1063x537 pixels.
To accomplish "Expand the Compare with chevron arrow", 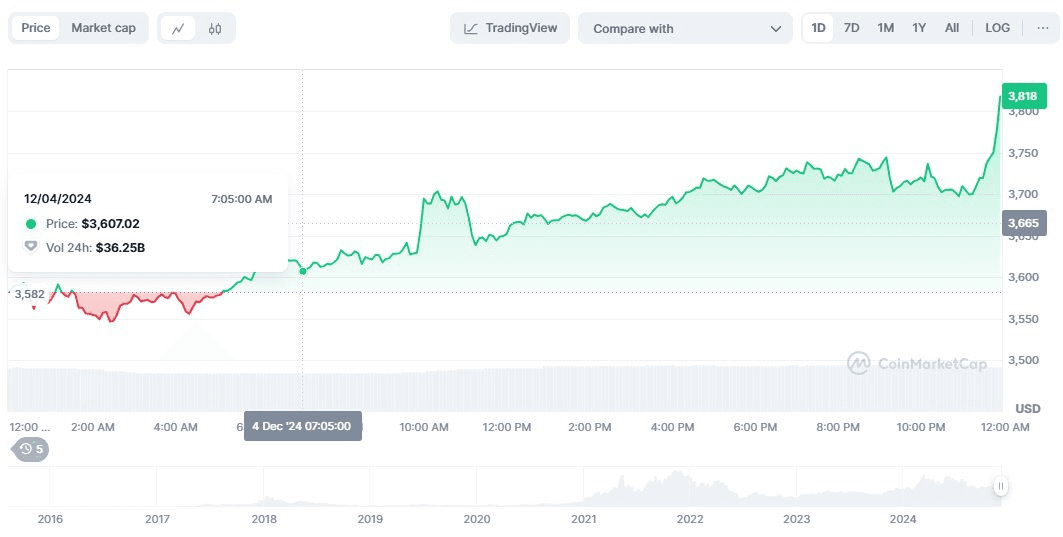I will tap(776, 29).
